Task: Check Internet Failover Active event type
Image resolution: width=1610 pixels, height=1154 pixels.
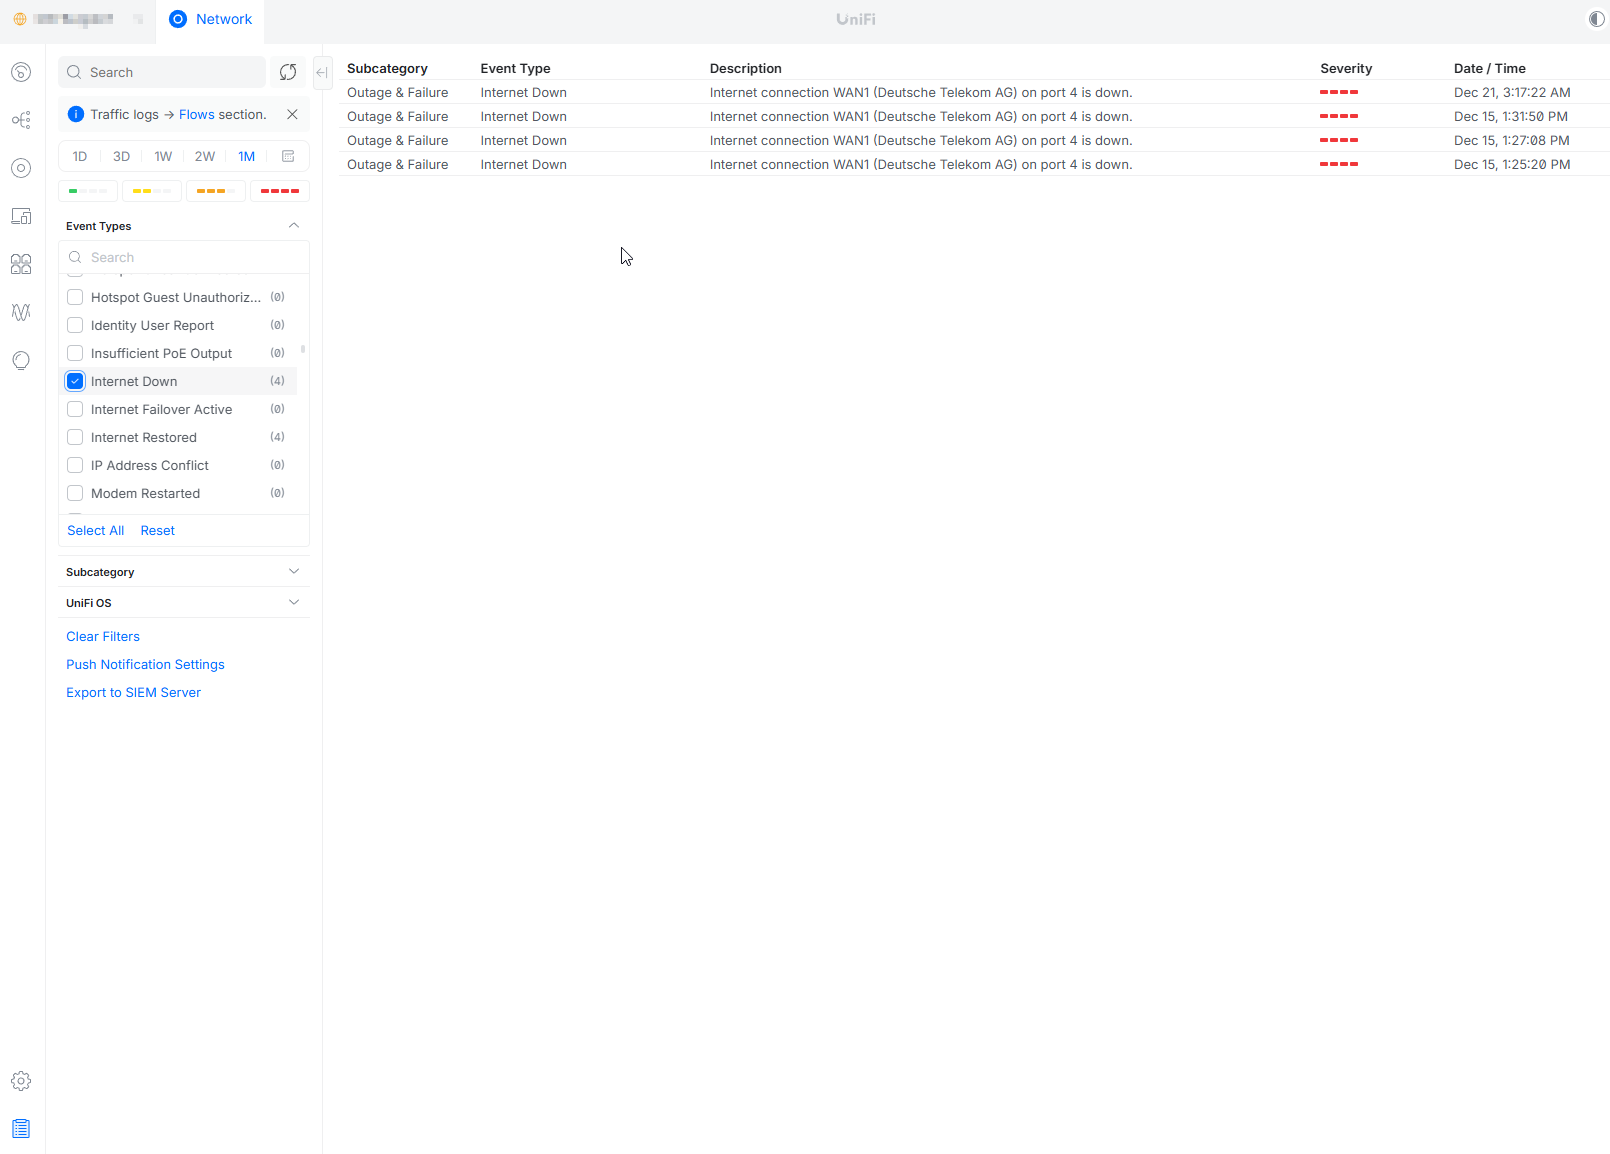Action: click(75, 409)
